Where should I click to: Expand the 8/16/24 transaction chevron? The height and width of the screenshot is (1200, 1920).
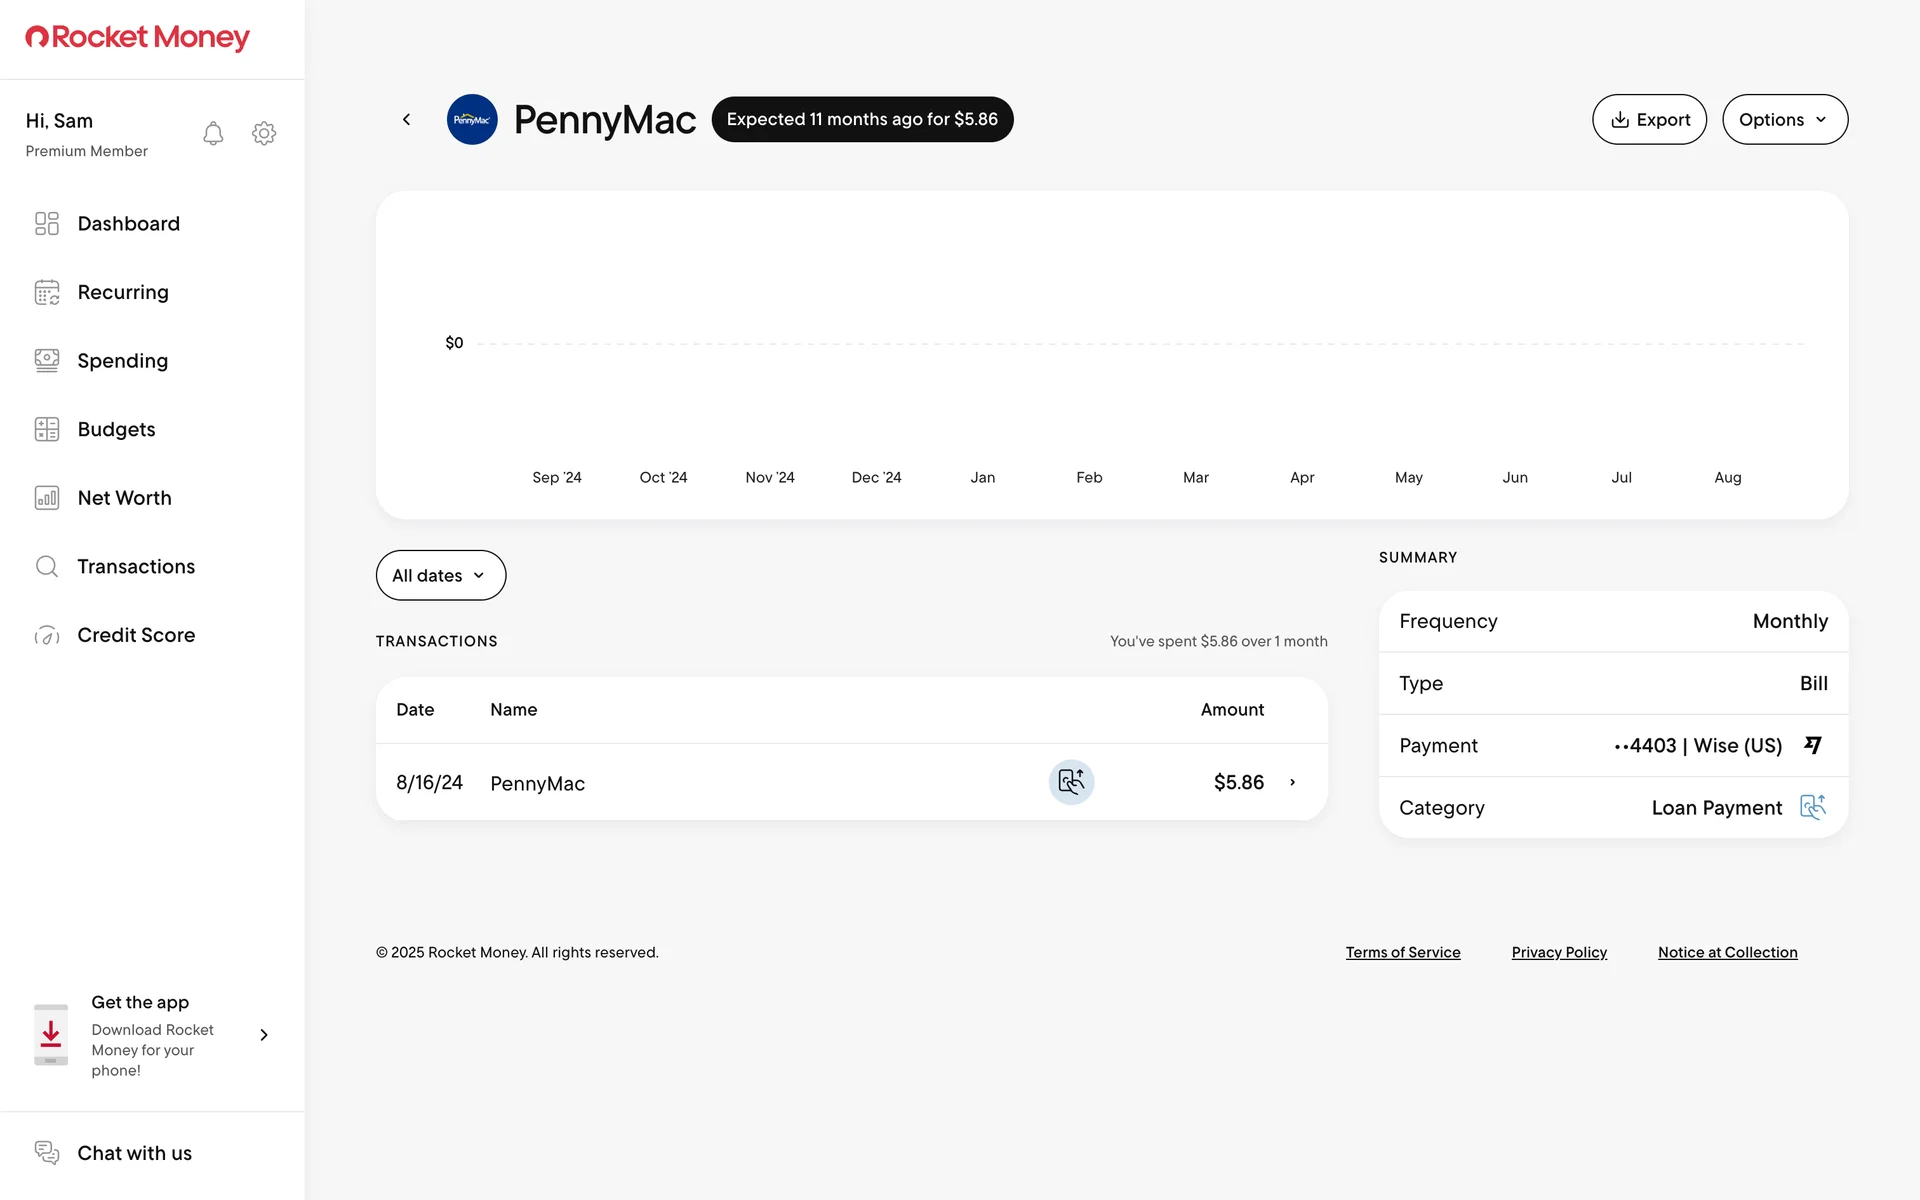pos(1292,782)
